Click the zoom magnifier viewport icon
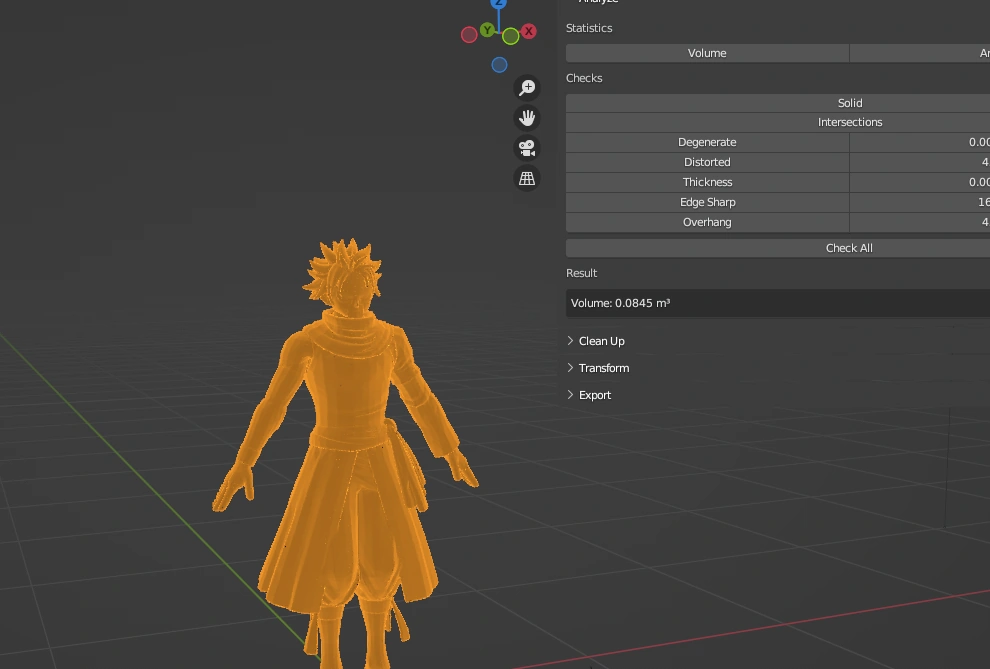Viewport: 990px width, 669px height. (527, 88)
